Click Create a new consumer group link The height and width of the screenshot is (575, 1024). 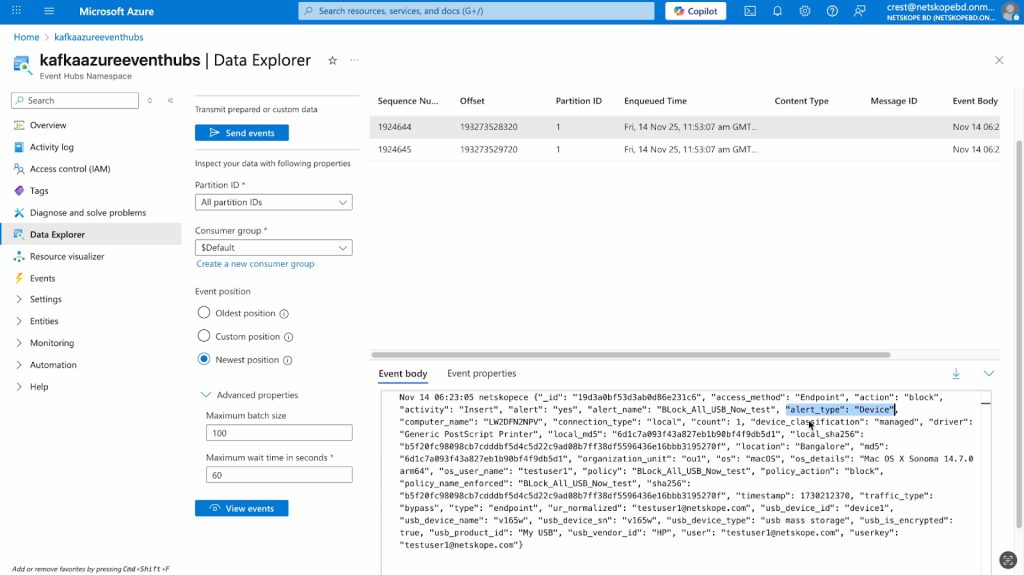tap(255, 264)
